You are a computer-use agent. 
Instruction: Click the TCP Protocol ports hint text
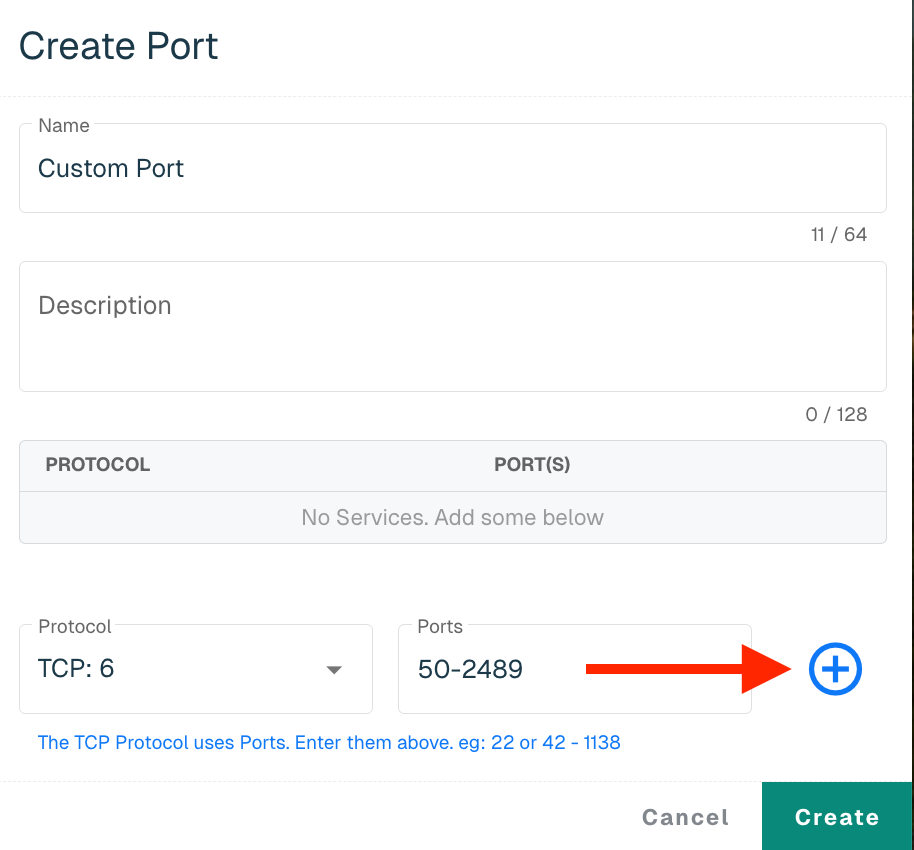click(329, 742)
